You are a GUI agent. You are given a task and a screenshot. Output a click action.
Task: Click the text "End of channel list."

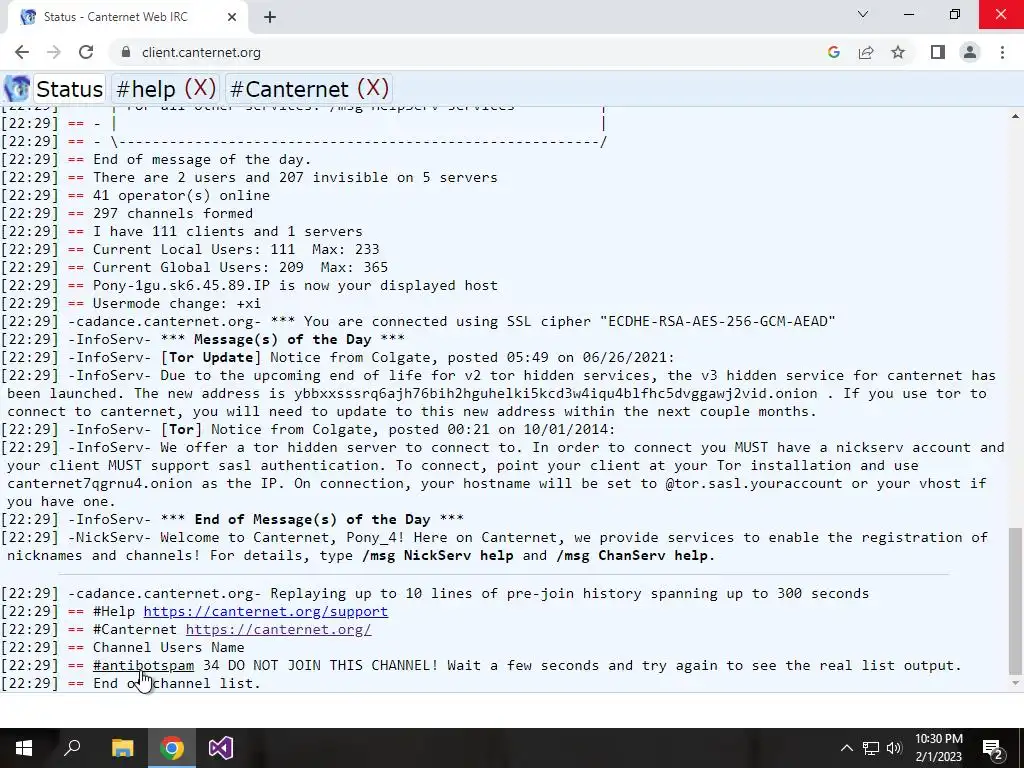click(177, 683)
